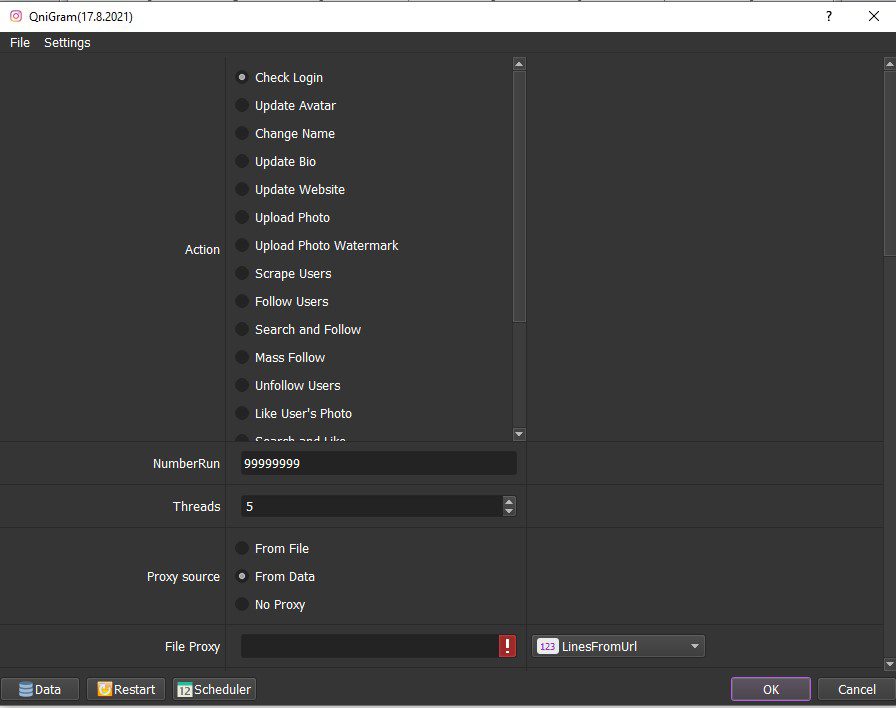This screenshot has height=708, width=896.
Task: Choose From Data proxy source
Action: point(275,577)
